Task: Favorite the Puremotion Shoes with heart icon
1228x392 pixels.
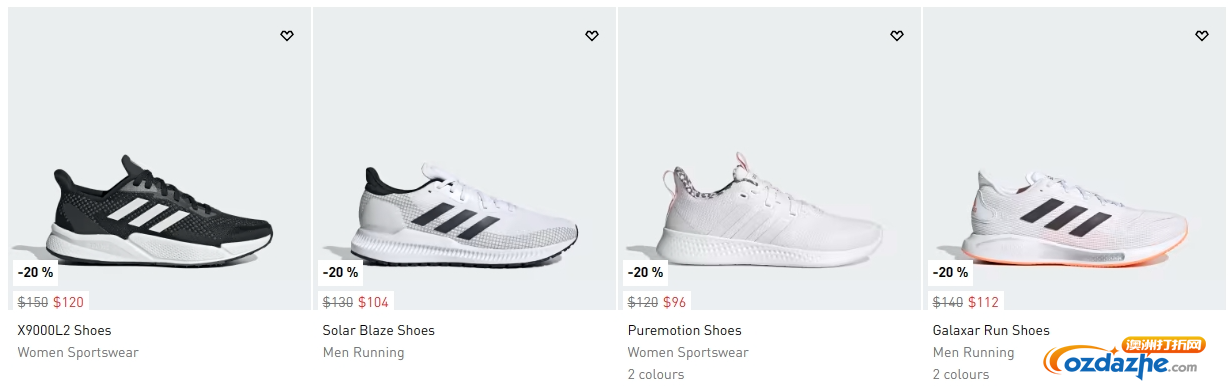Action: pos(897,36)
